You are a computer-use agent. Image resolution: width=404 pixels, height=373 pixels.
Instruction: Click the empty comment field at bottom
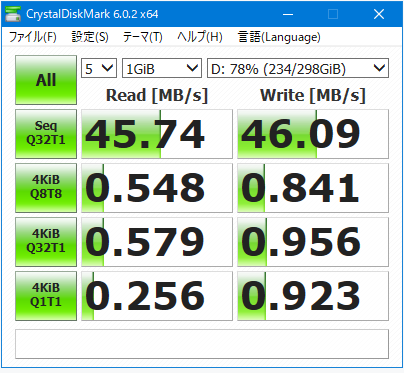click(202, 344)
